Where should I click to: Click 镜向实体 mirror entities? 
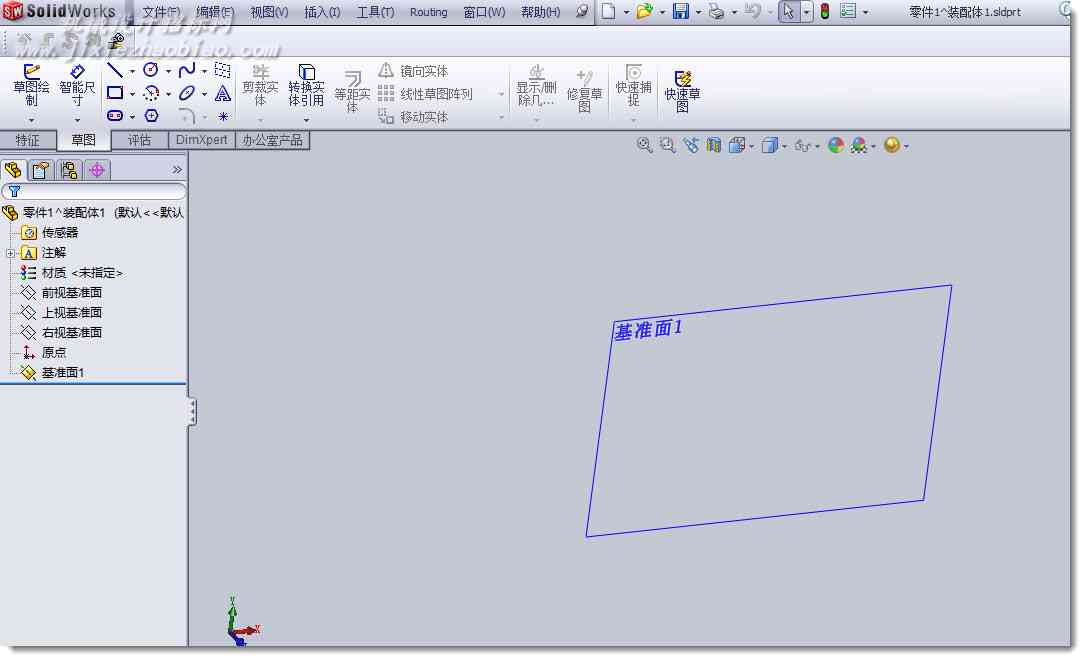click(x=414, y=71)
